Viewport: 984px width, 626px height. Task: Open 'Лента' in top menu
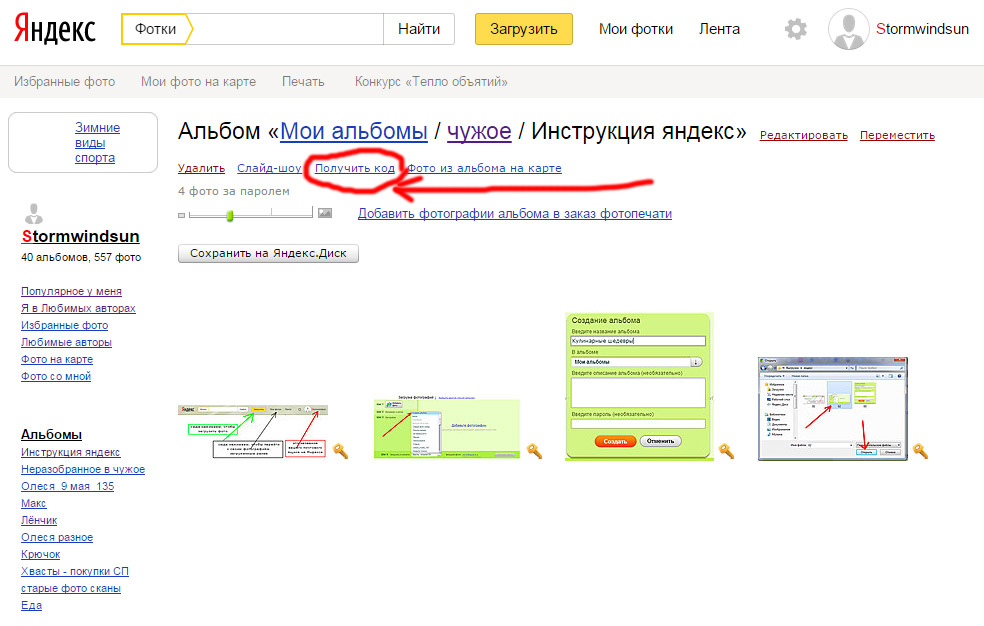tap(719, 29)
